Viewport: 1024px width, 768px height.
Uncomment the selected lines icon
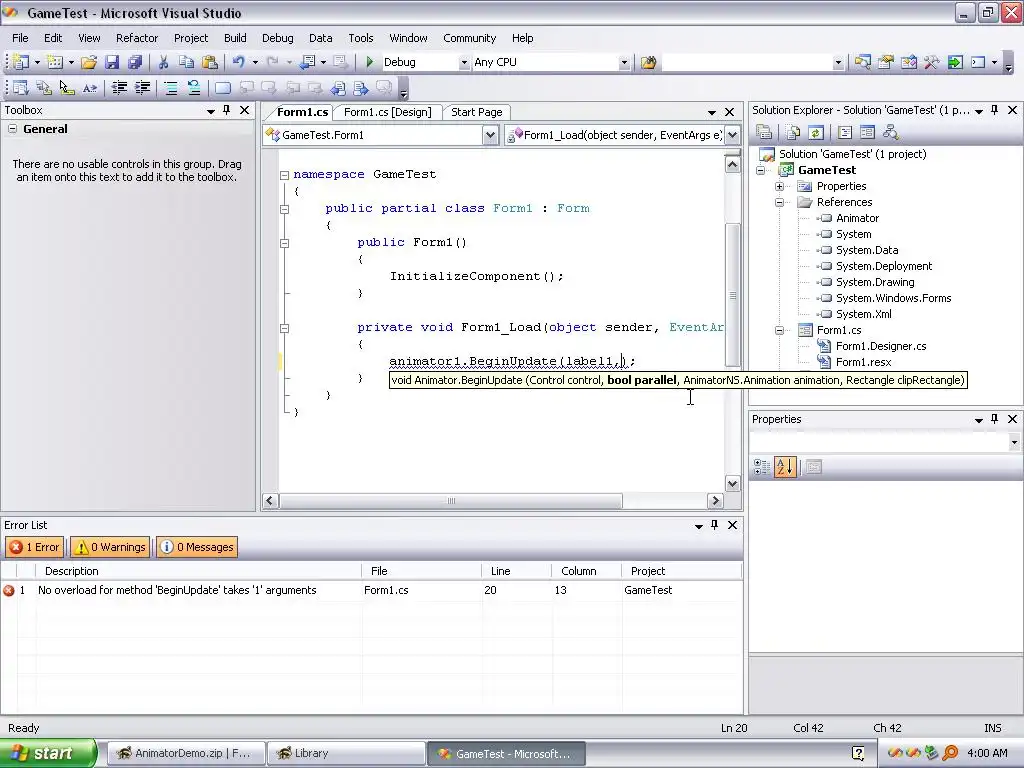(x=194, y=88)
